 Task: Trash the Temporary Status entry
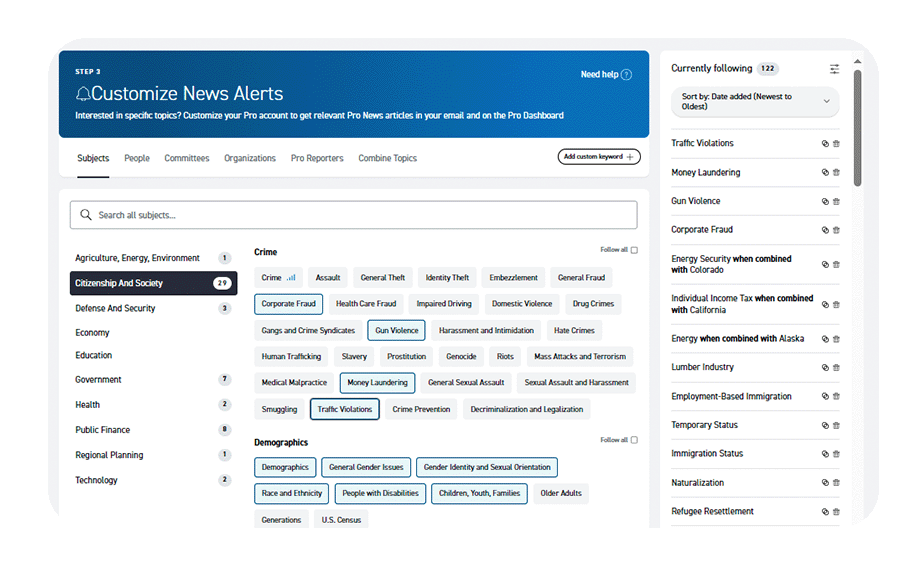coord(836,425)
